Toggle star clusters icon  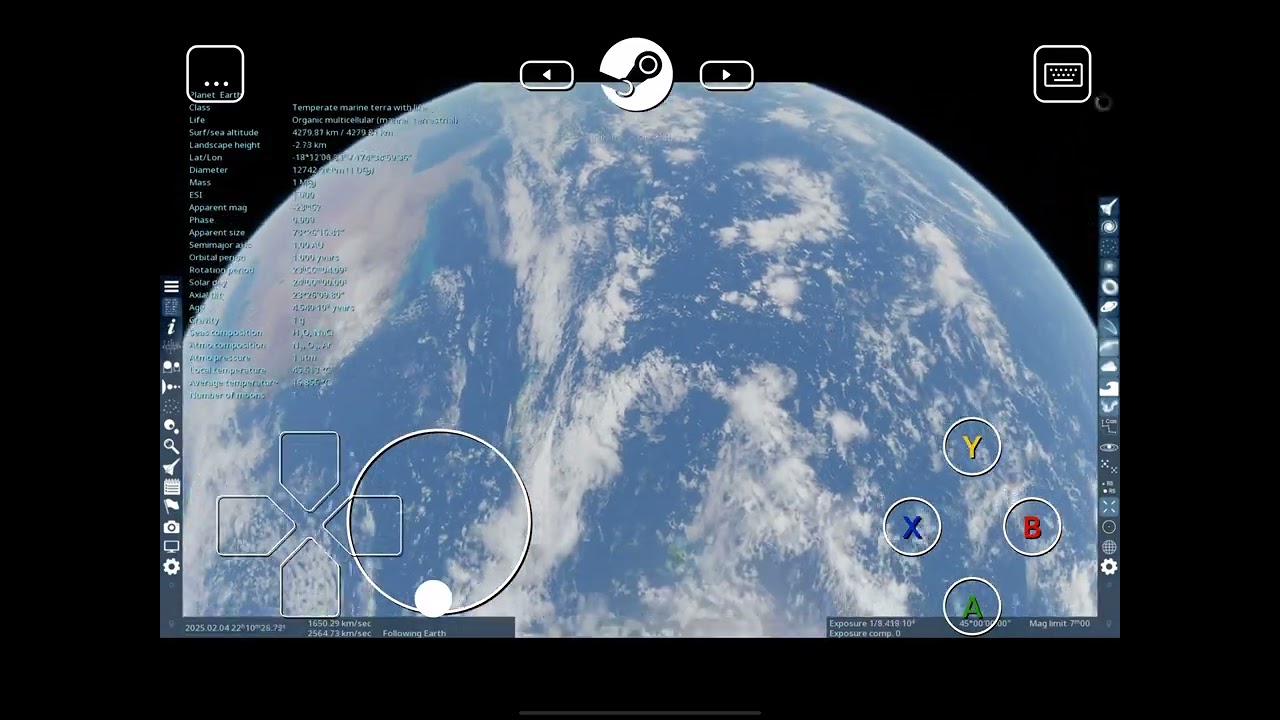(1109, 247)
